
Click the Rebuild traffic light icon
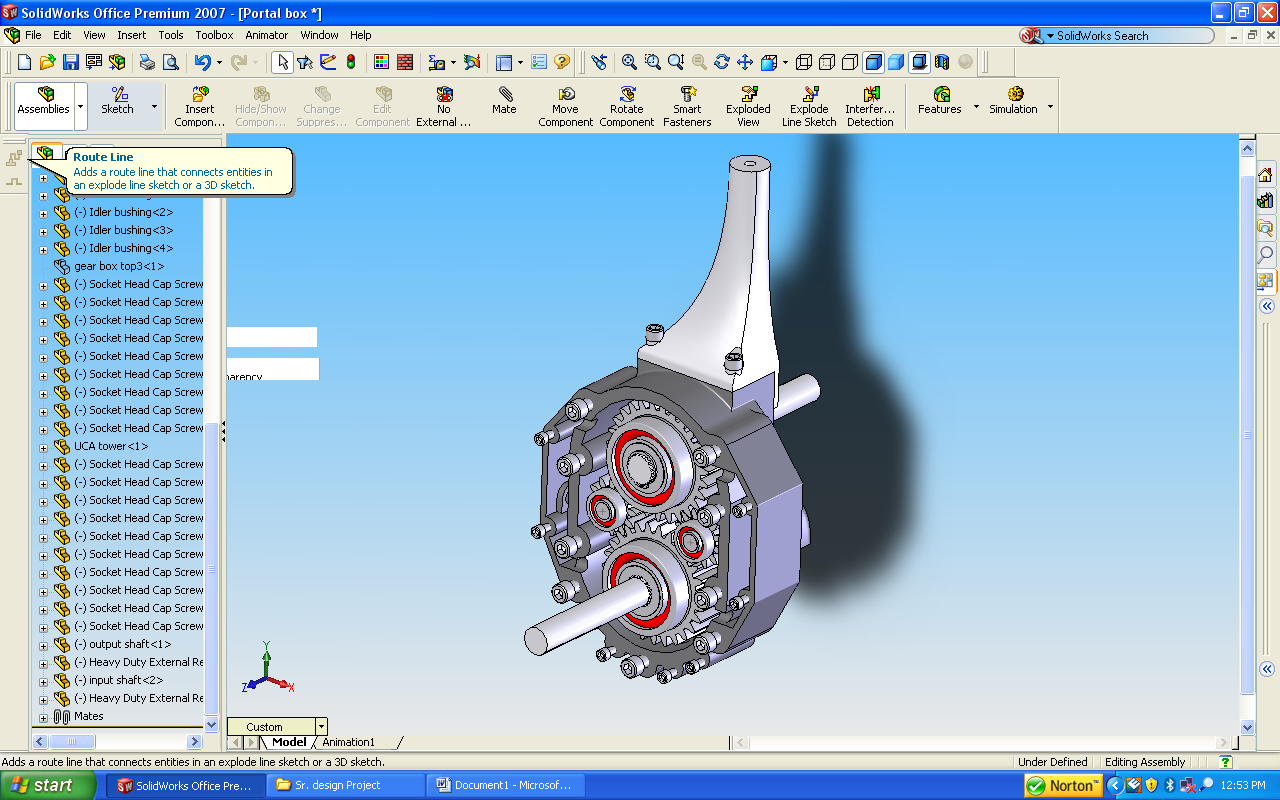[351, 62]
